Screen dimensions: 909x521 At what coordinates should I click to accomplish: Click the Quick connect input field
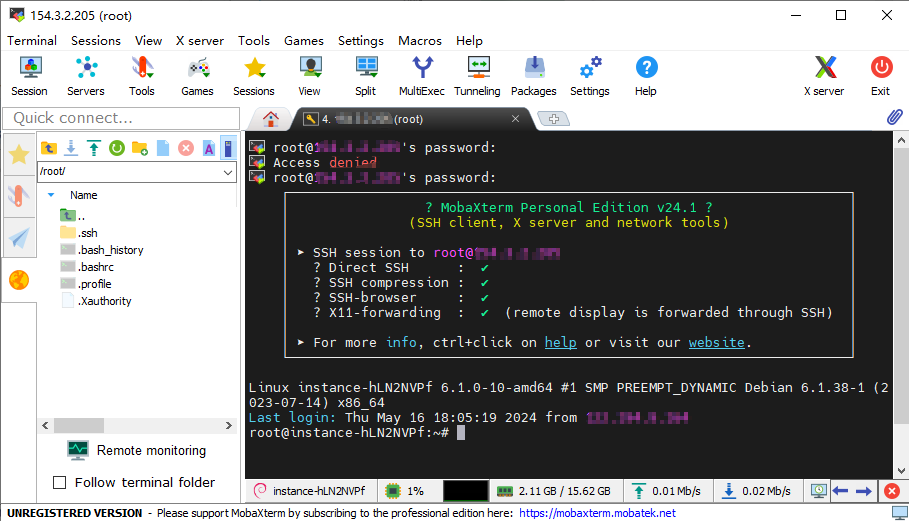[x=120, y=118]
